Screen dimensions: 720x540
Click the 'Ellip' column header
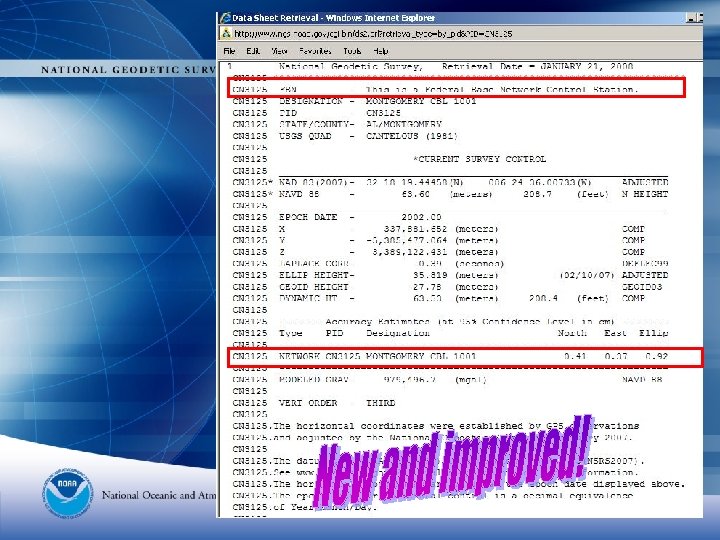point(653,333)
